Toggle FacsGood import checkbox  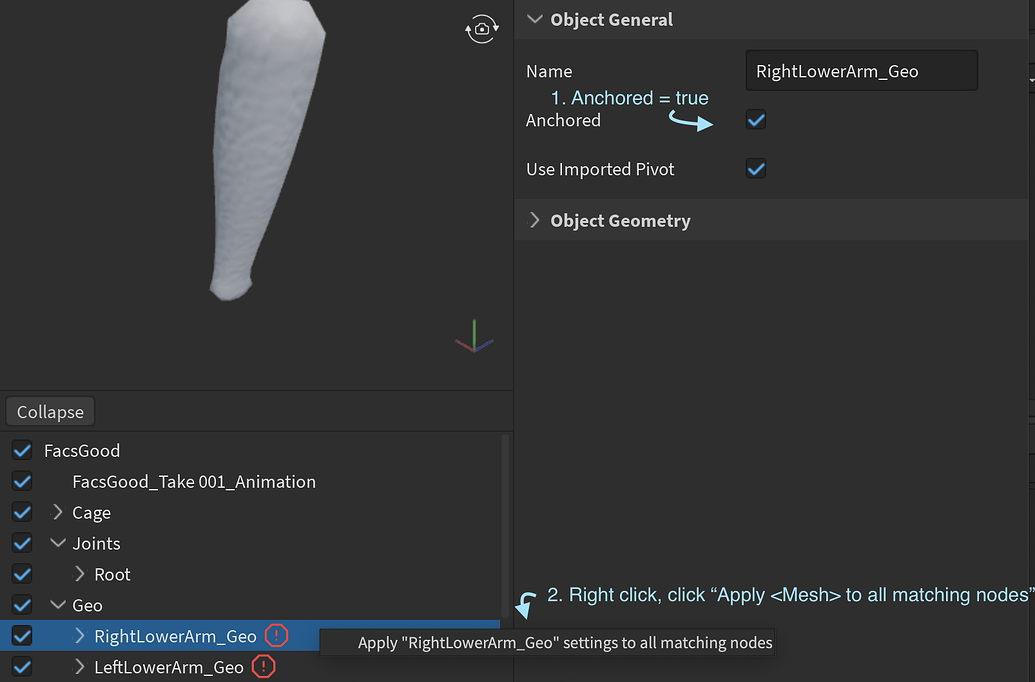pos(22,450)
